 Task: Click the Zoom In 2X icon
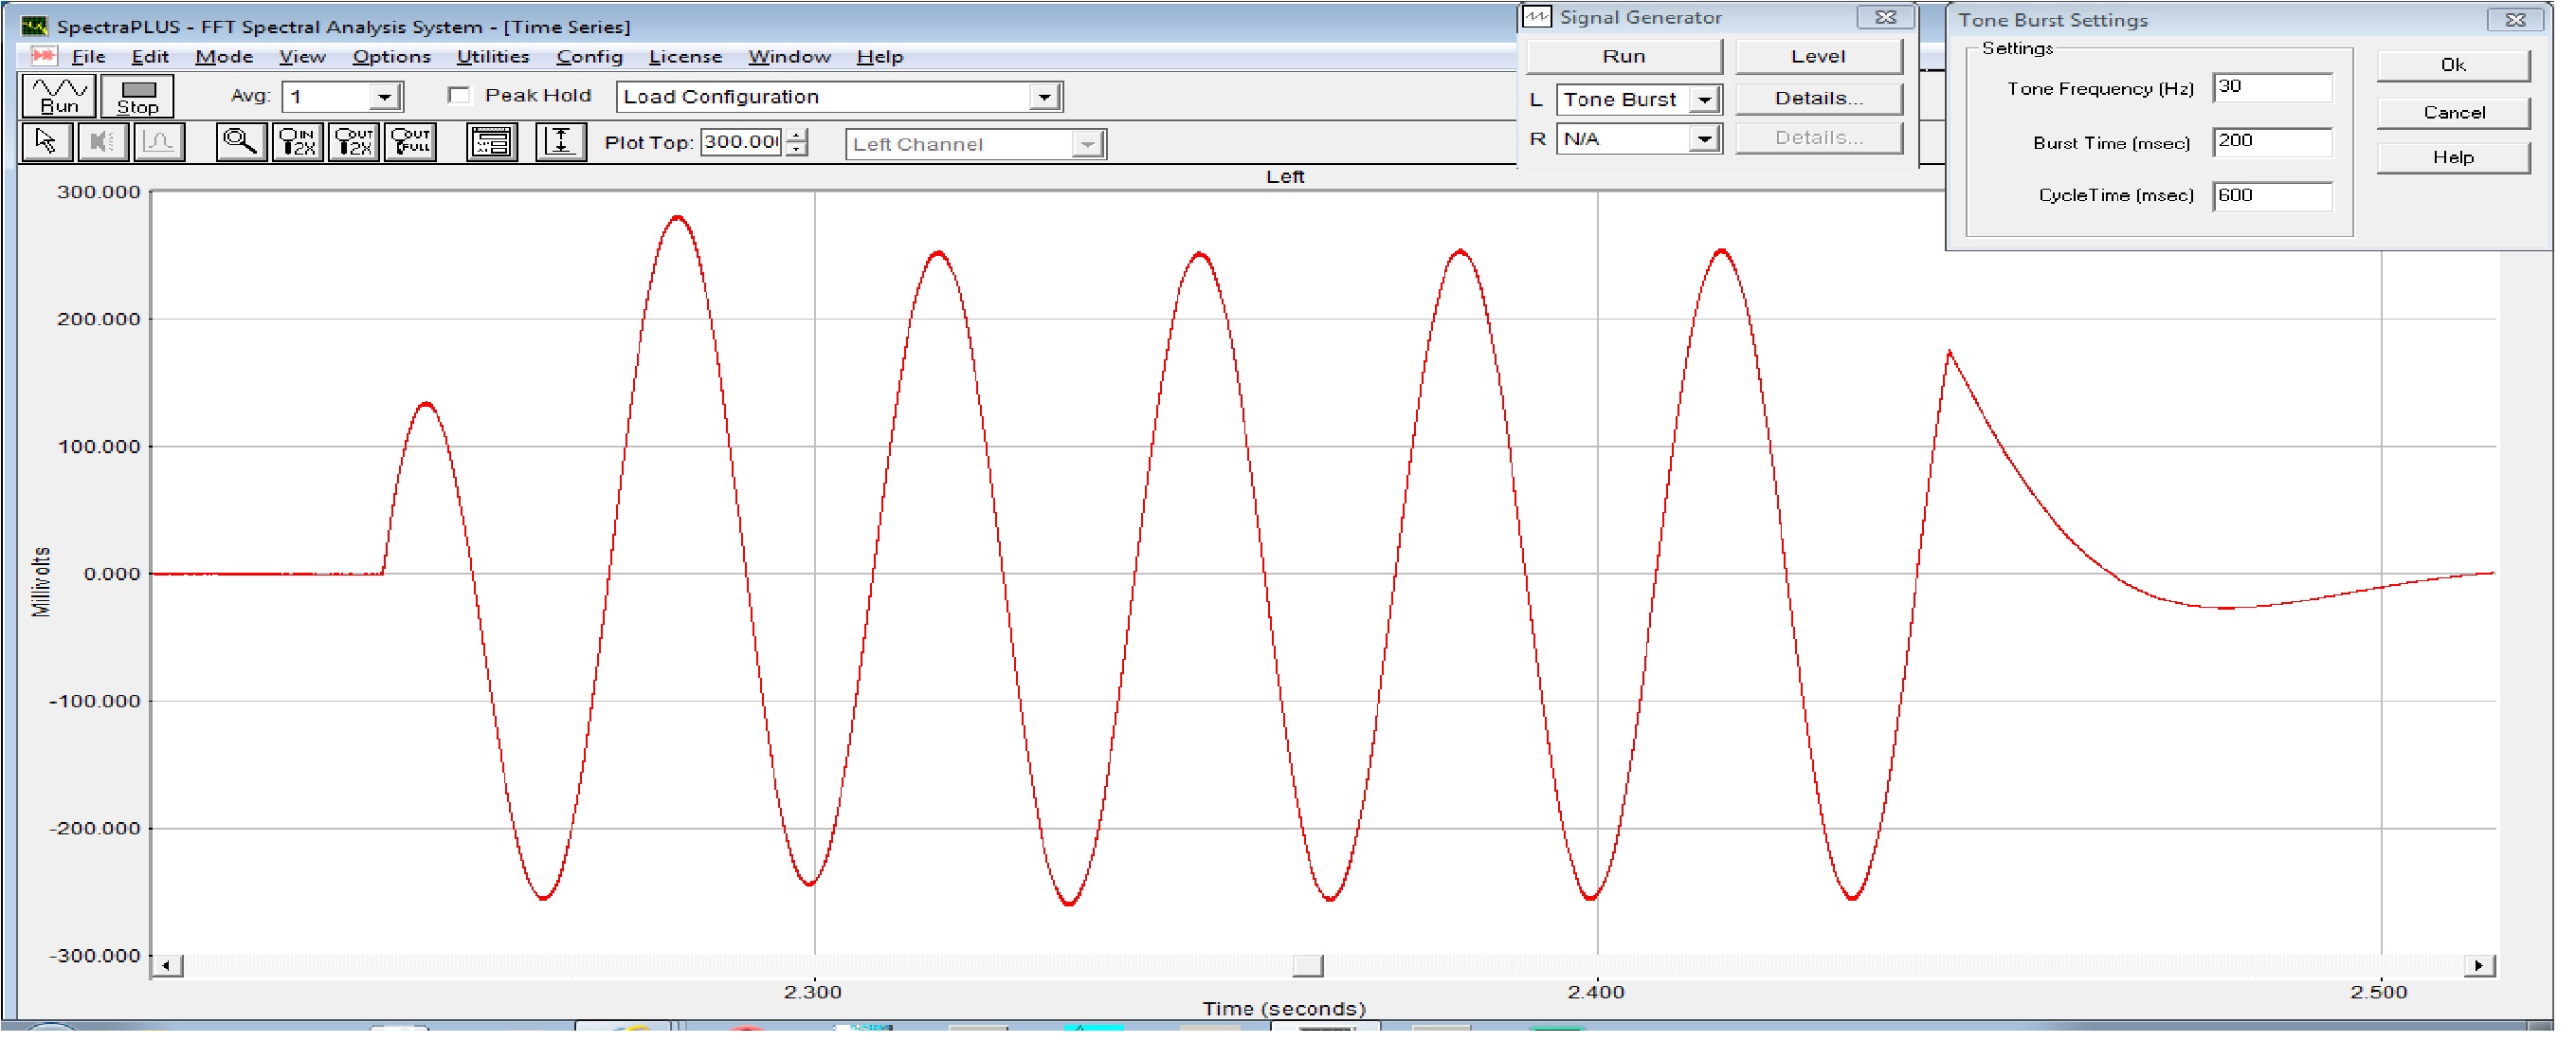click(298, 143)
